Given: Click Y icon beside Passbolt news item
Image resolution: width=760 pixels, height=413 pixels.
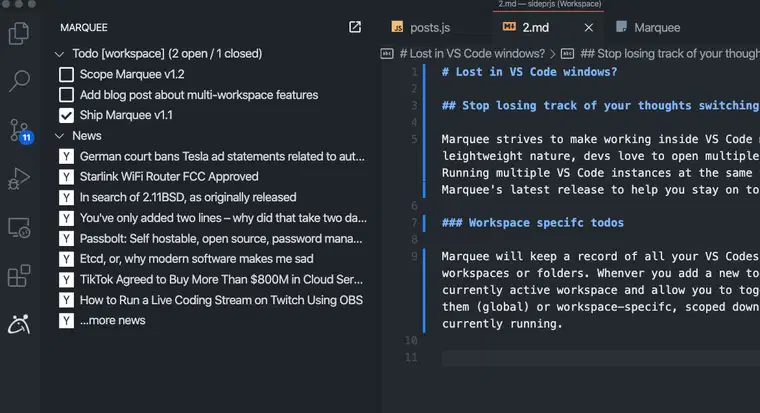Looking at the screenshot, I should click(x=66, y=238).
